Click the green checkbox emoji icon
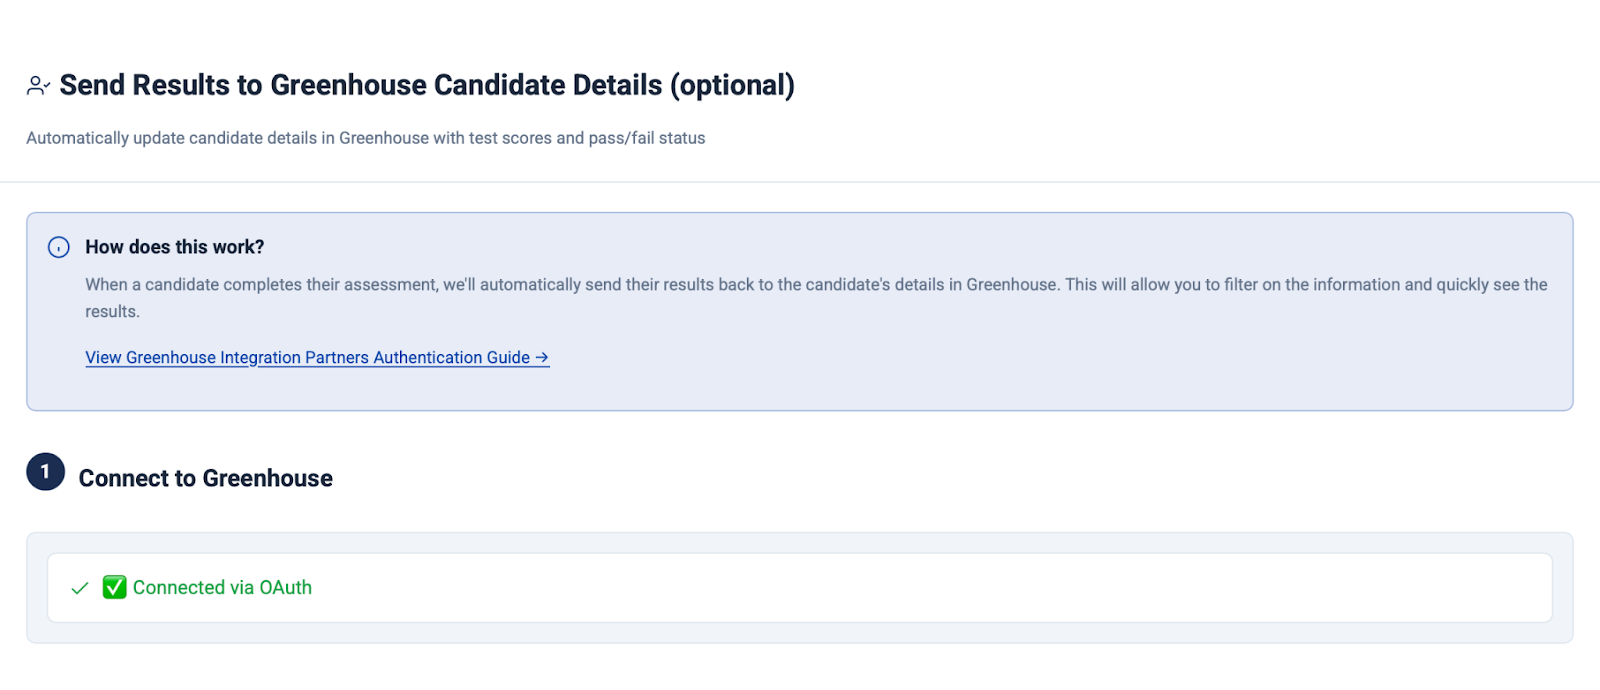Image resolution: width=1600 pixels, height=690 pixels. tap(115, 587)
